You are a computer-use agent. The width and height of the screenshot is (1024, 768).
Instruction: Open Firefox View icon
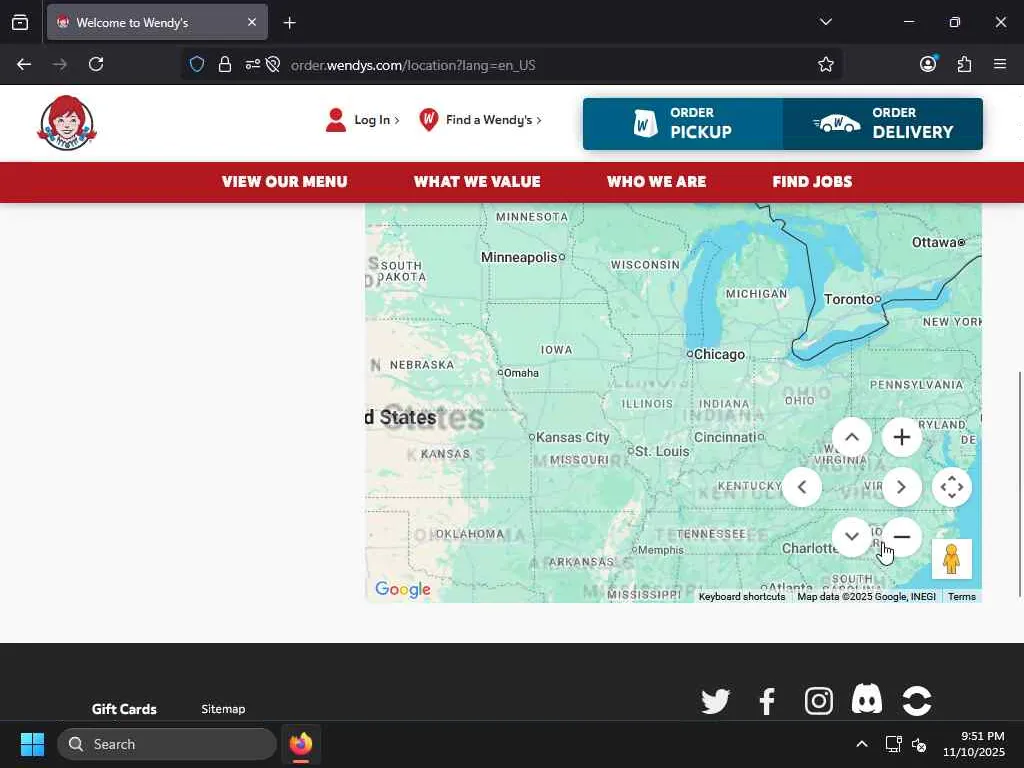coord(20,22)
